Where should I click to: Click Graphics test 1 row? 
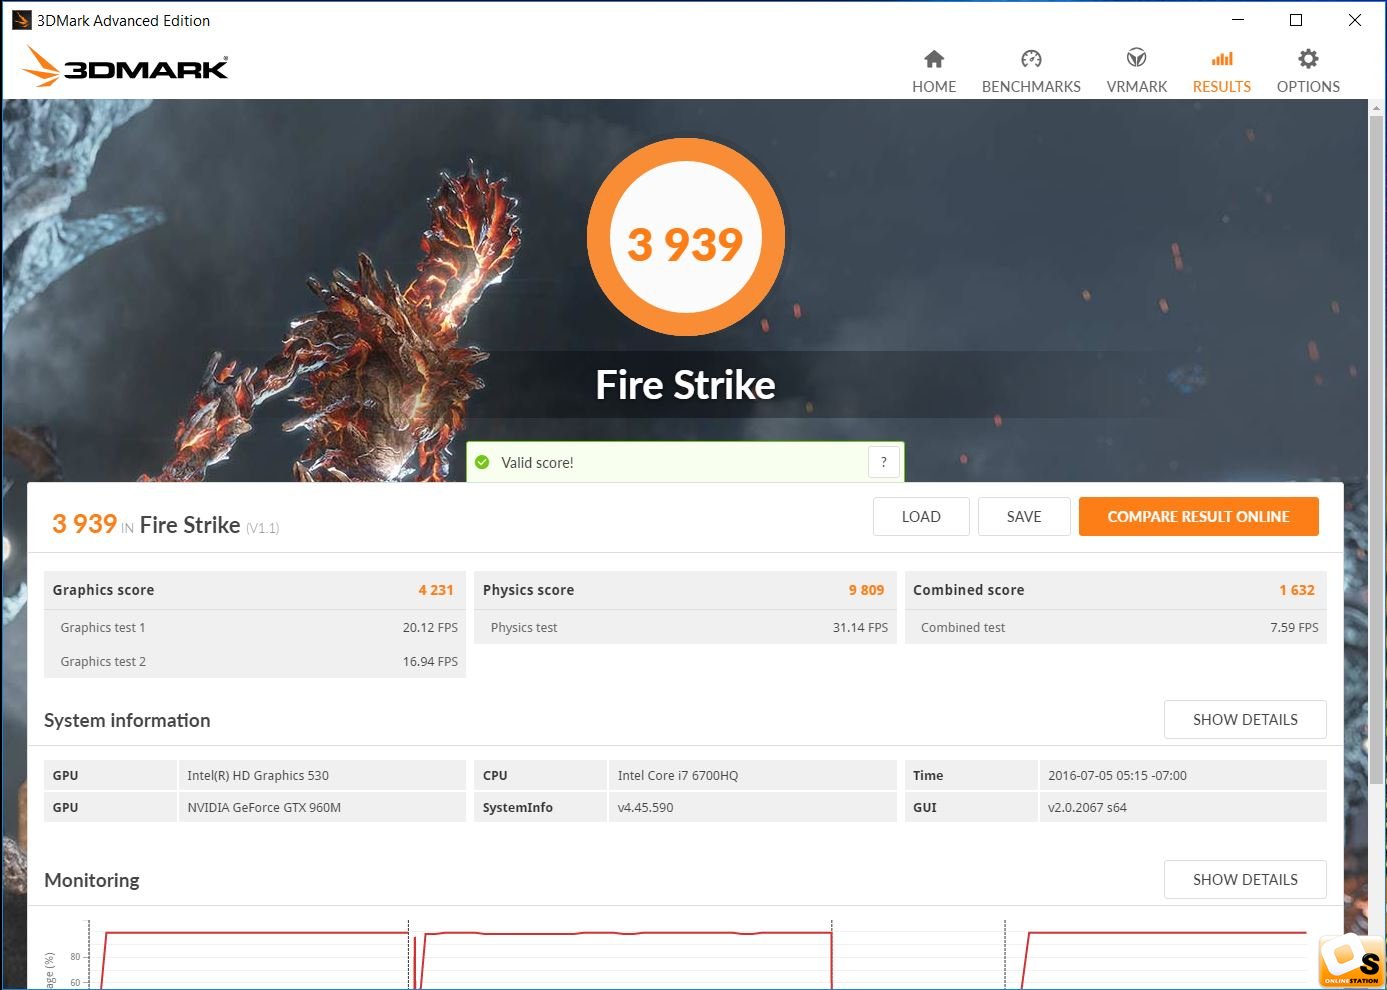pos(255,628)
